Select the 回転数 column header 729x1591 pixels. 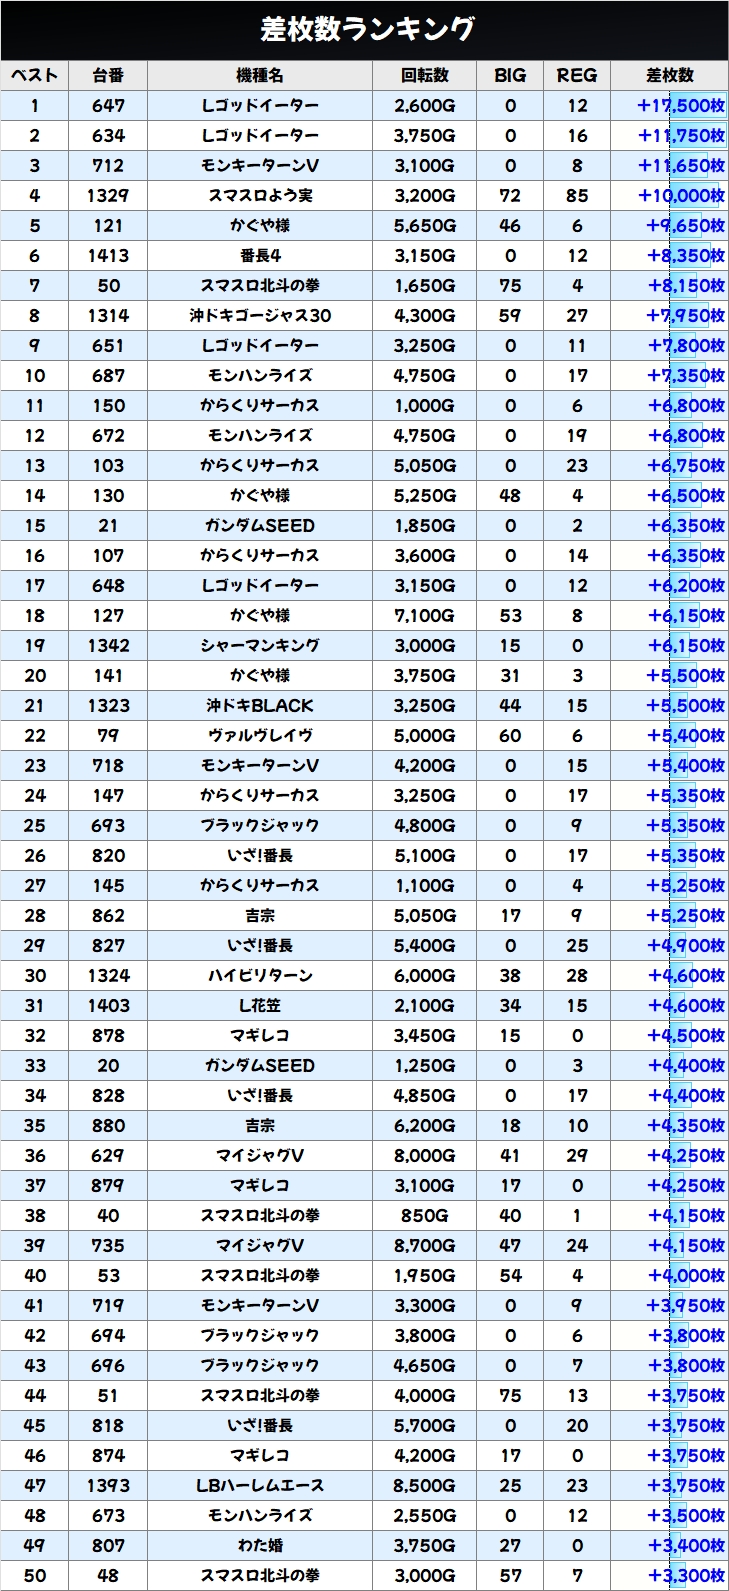coord(425,75)
